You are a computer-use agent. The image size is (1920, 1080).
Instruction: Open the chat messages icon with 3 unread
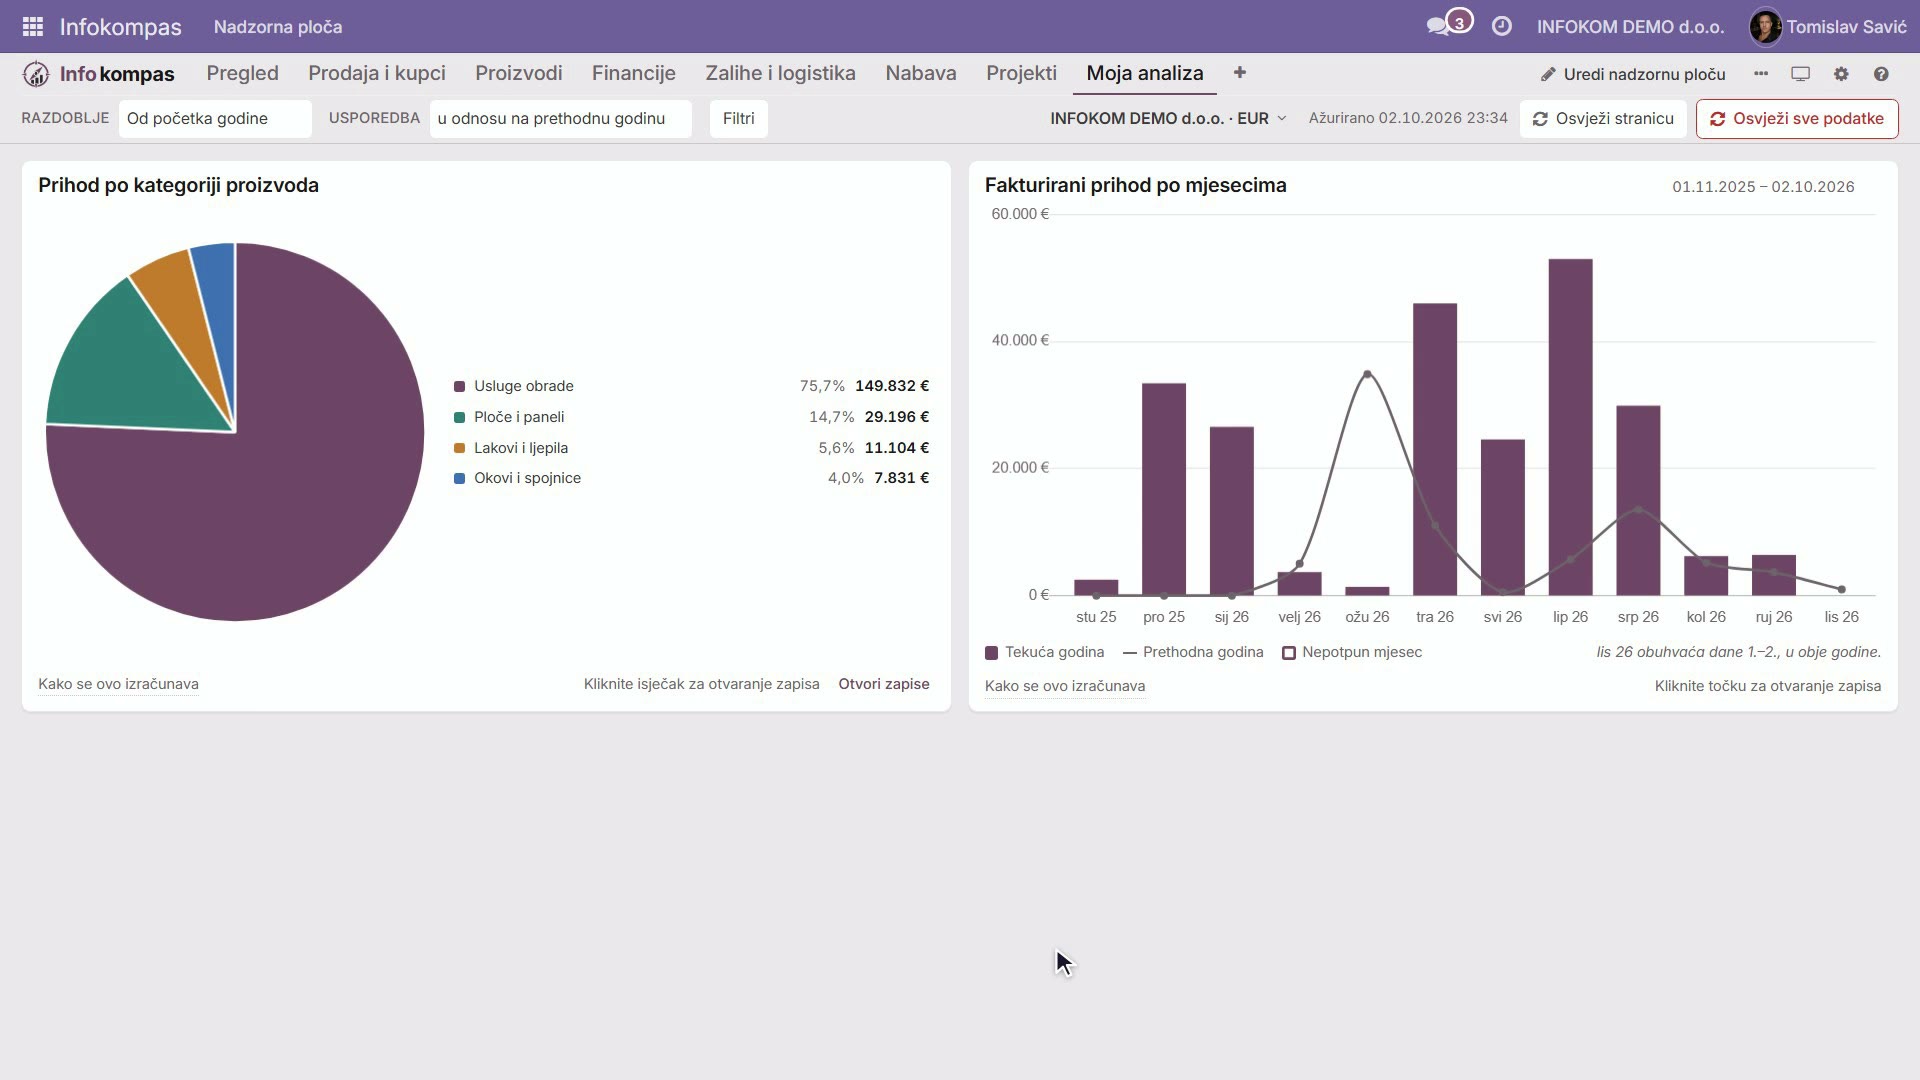(1448, 25)
